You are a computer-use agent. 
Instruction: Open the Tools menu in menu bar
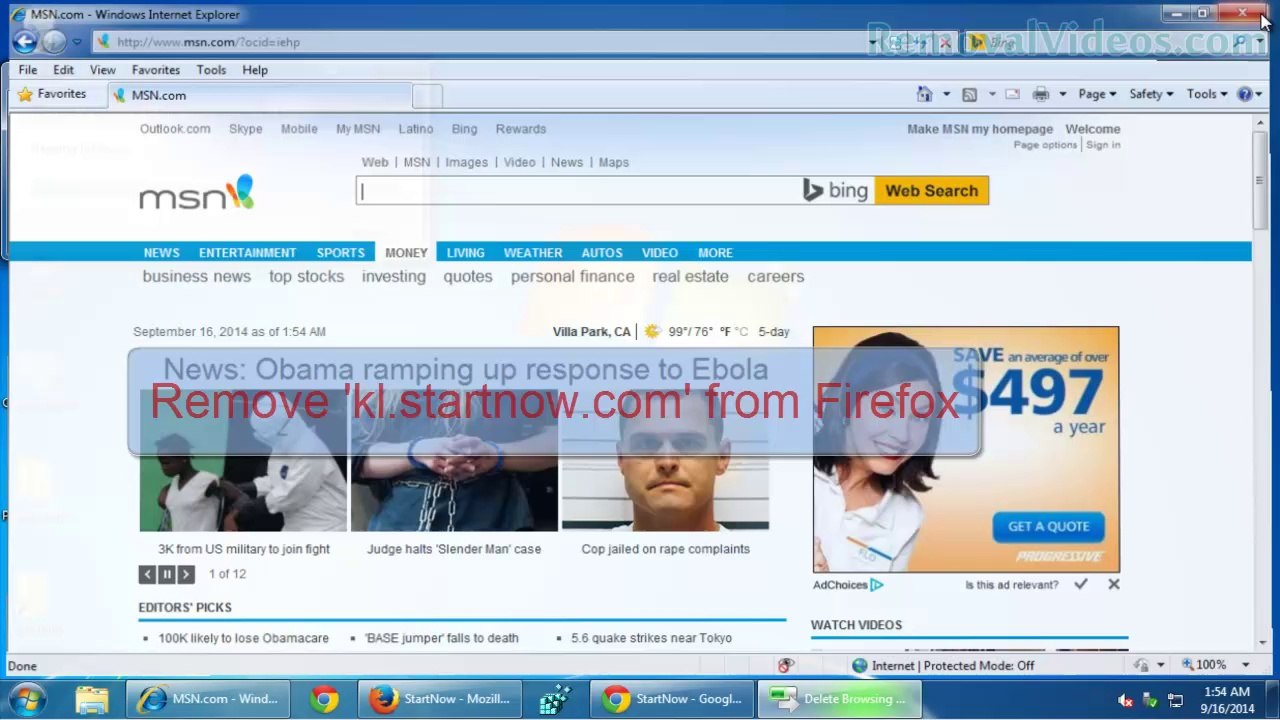pyautogui.click(x=211, y=70)
